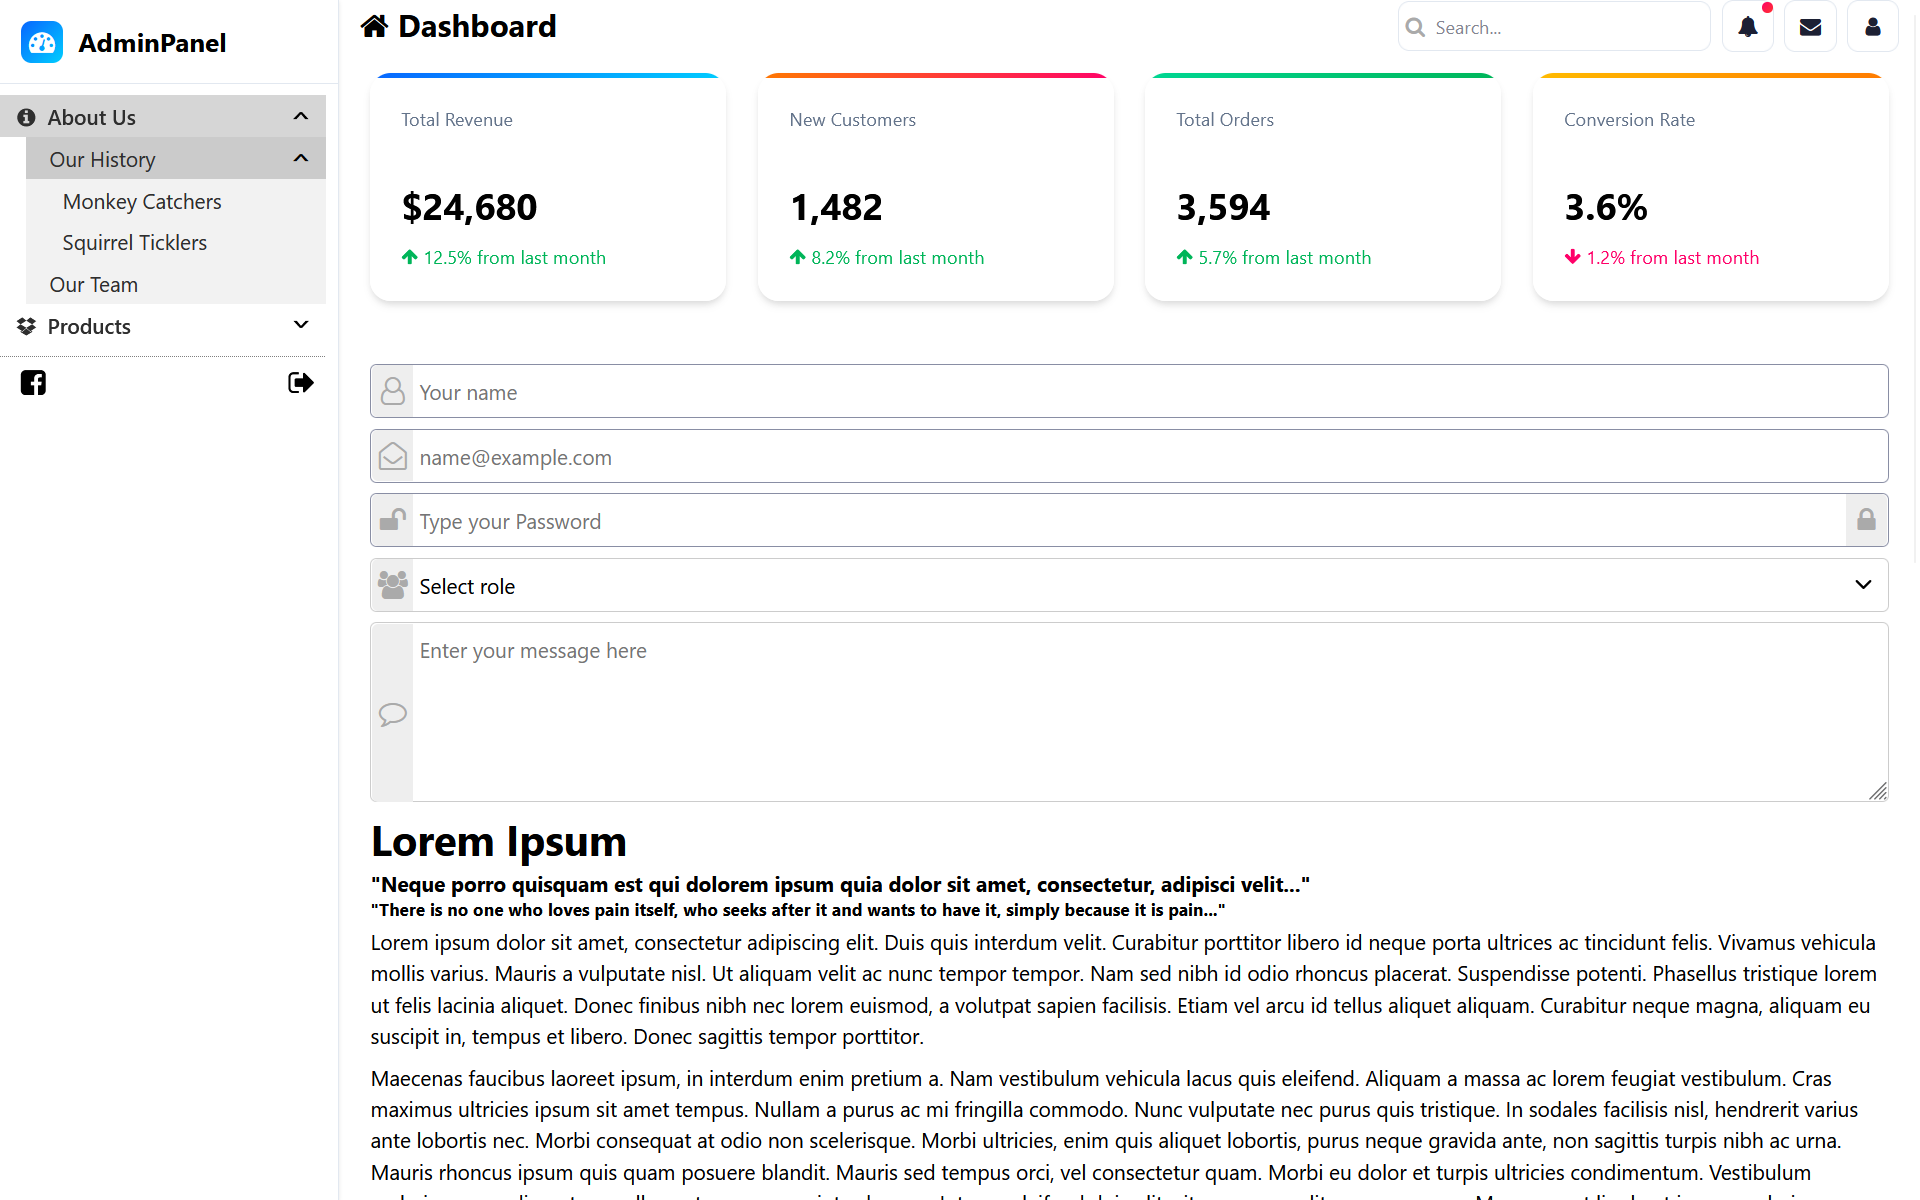Open the Select role dropdown
This screenshot has width=1920, height=1200.
click(1130, 586)
